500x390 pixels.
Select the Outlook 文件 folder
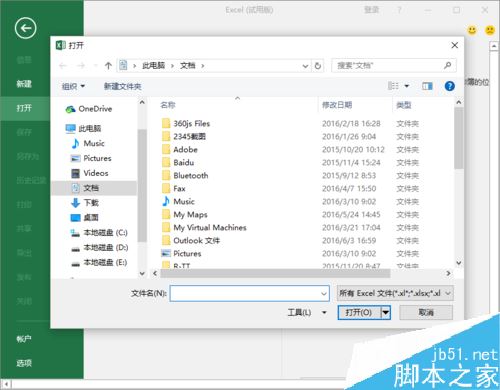pyautogui.click(x=191, y=241)
